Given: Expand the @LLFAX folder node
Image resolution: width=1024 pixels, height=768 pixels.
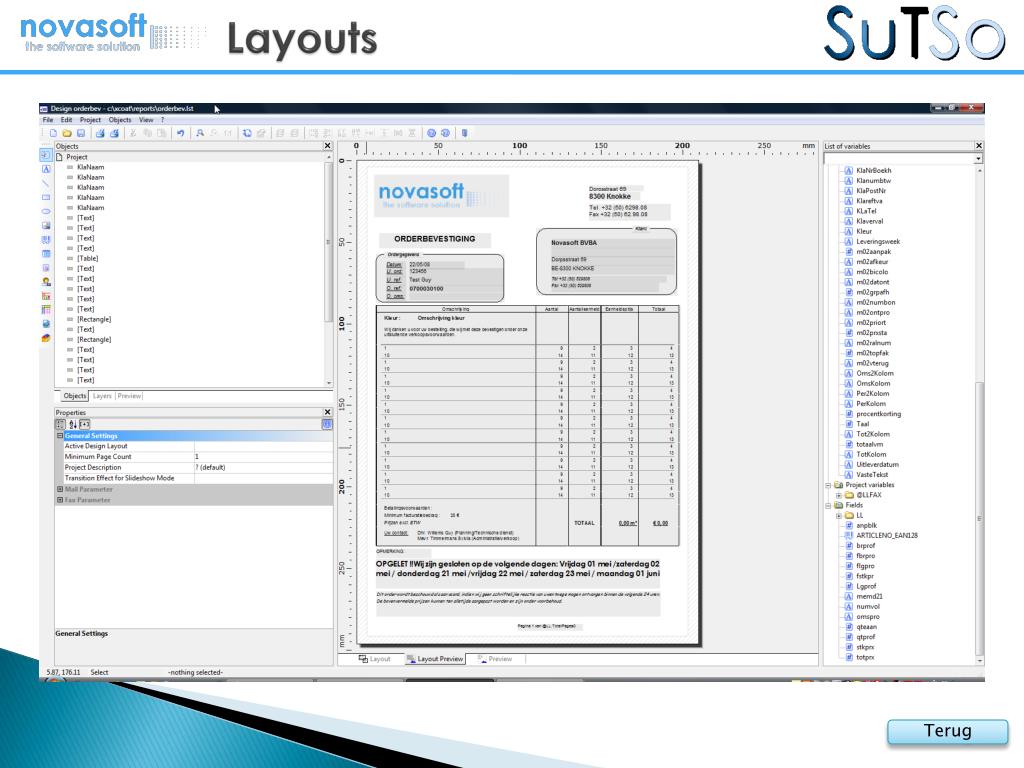Looking at the screenshot, I should click(839, 495).
